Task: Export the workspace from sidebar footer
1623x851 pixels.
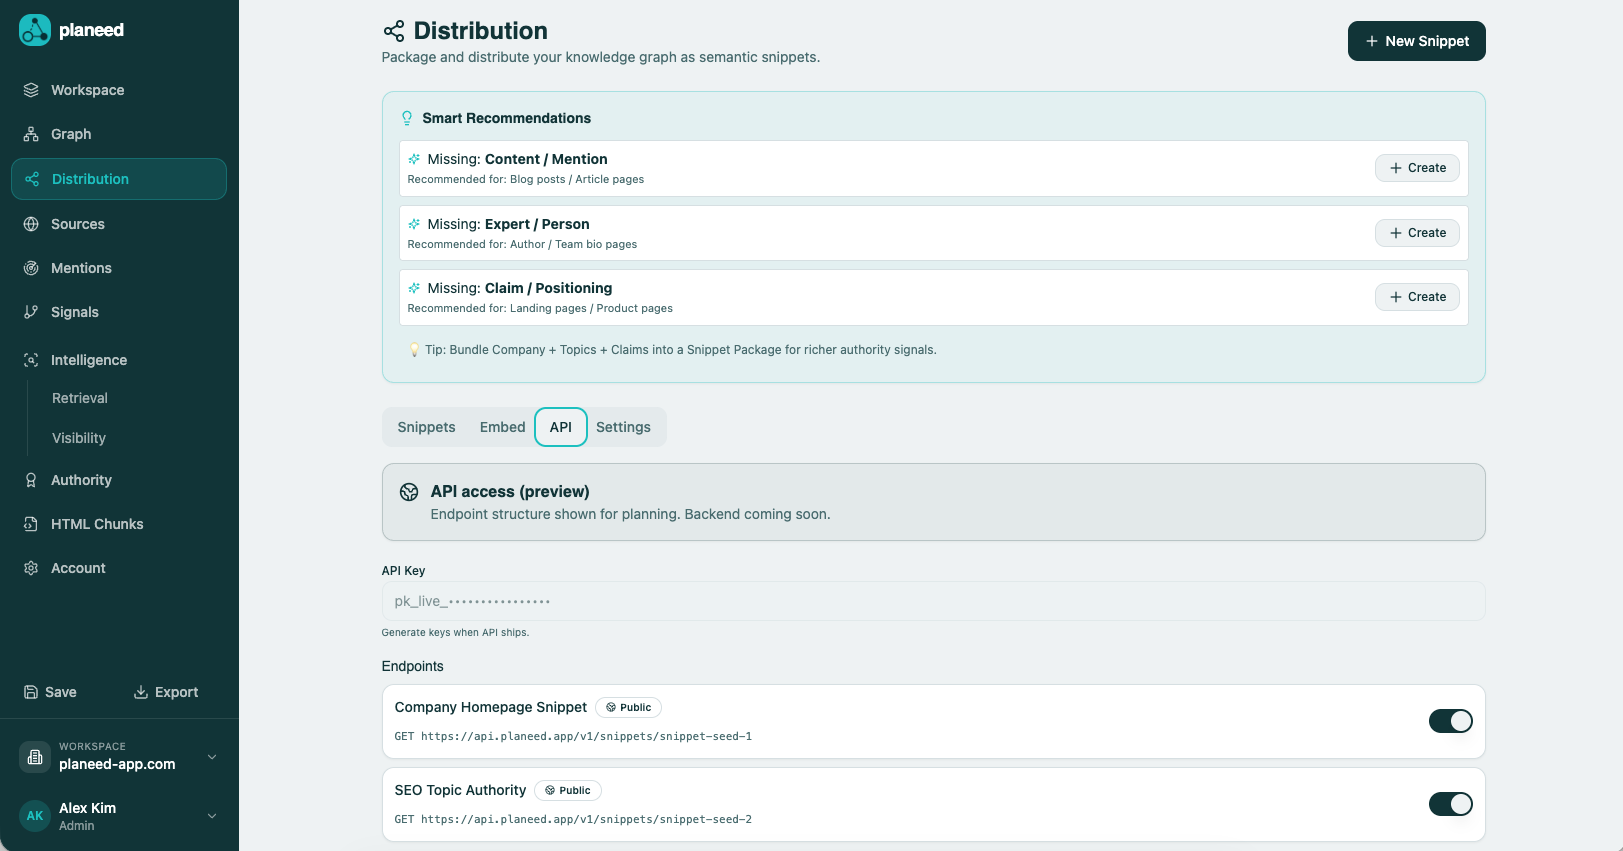Action: point(166,692)
